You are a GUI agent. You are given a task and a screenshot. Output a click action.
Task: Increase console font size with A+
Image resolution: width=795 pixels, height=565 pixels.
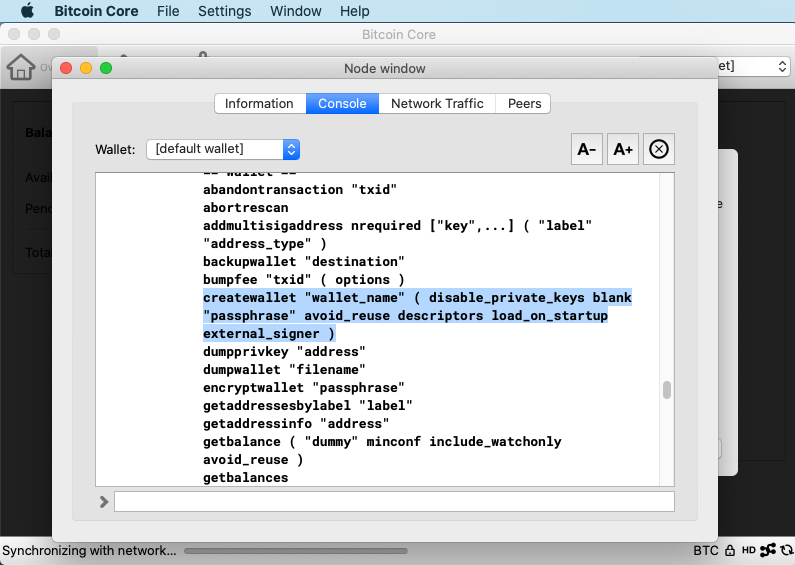[x=623, y=149]
